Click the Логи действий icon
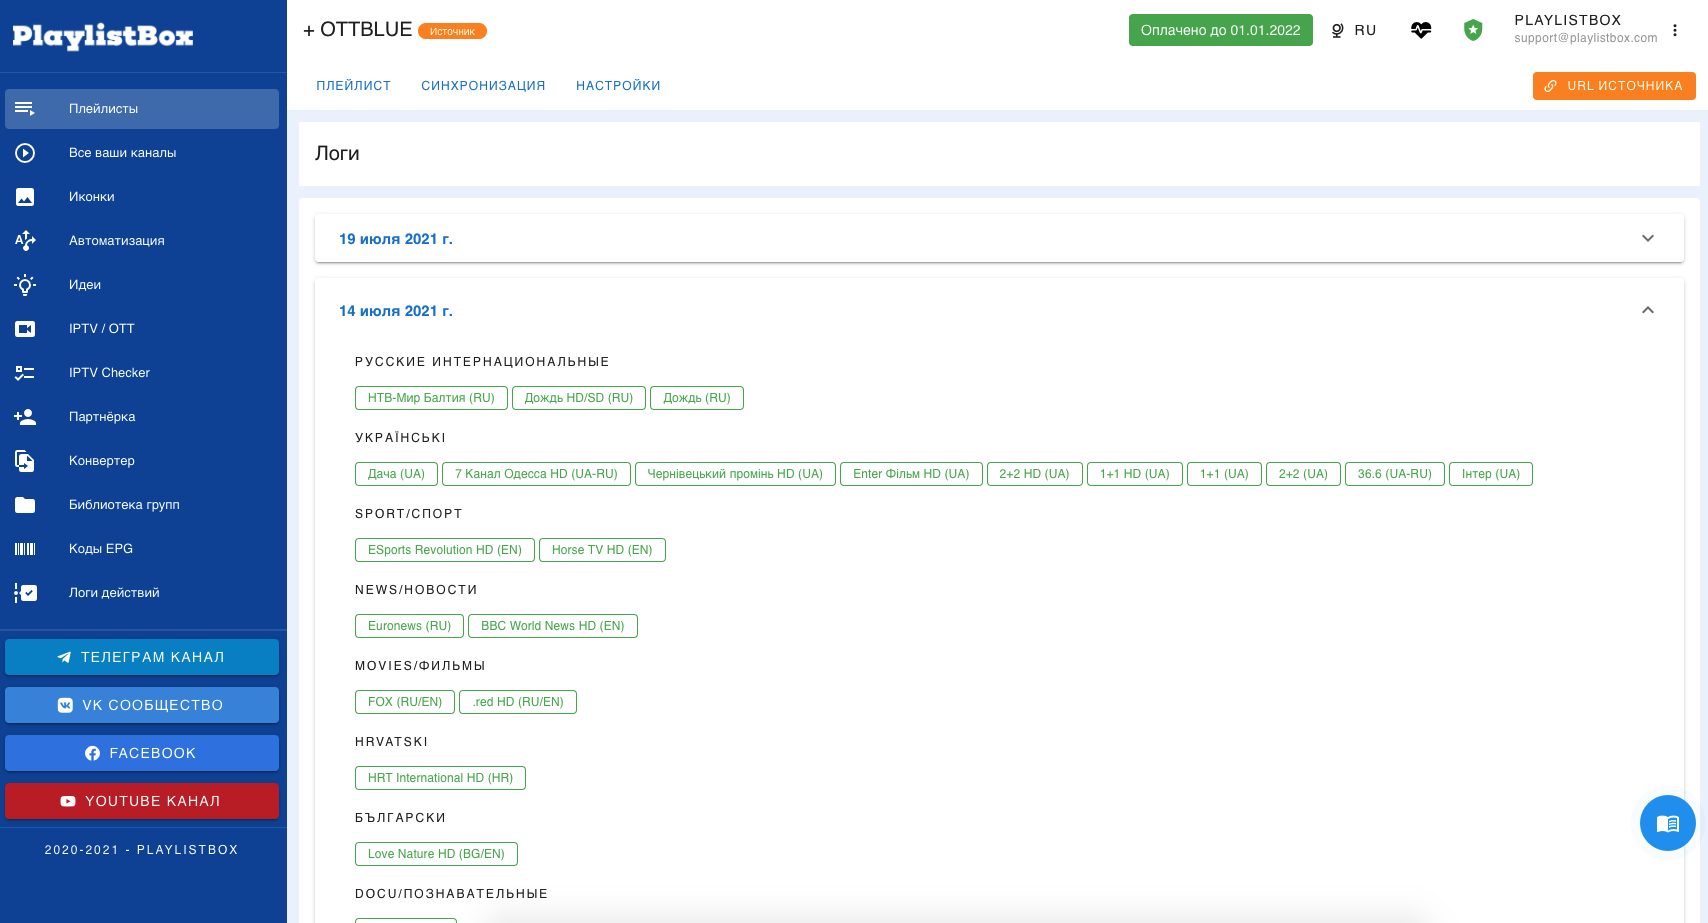 point(25,593)
